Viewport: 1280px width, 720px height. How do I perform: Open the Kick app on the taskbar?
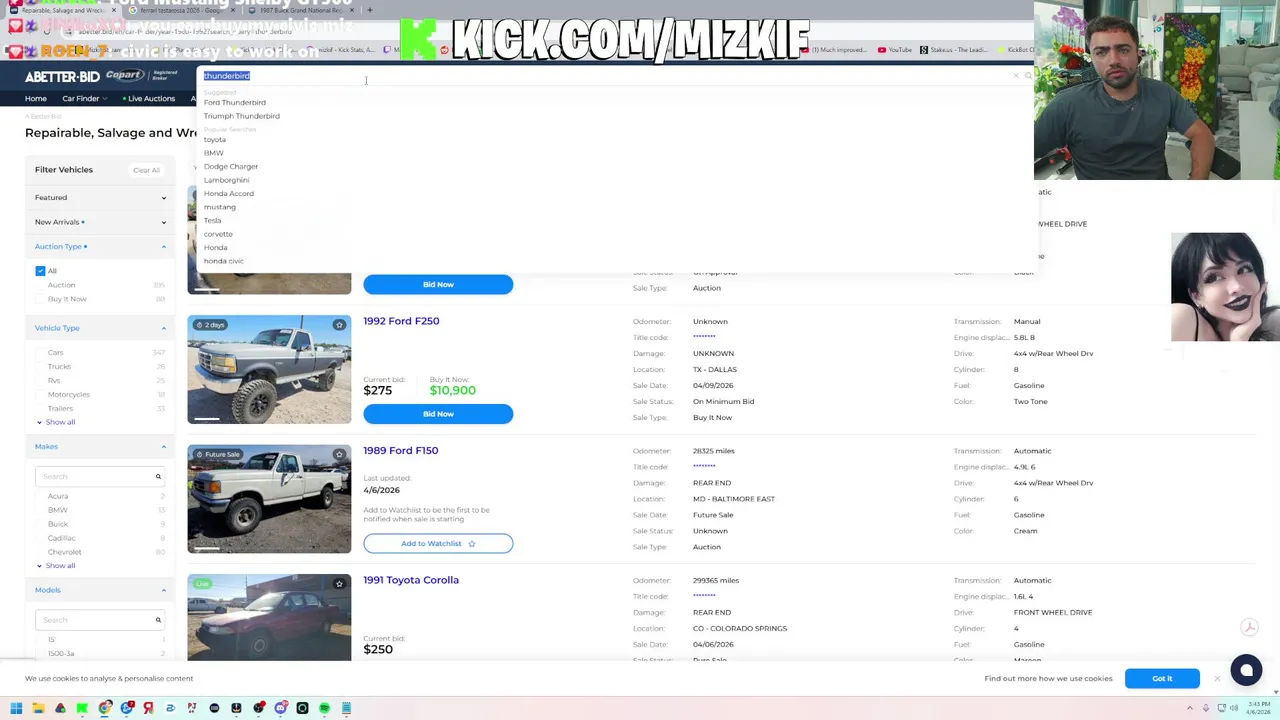82,708
